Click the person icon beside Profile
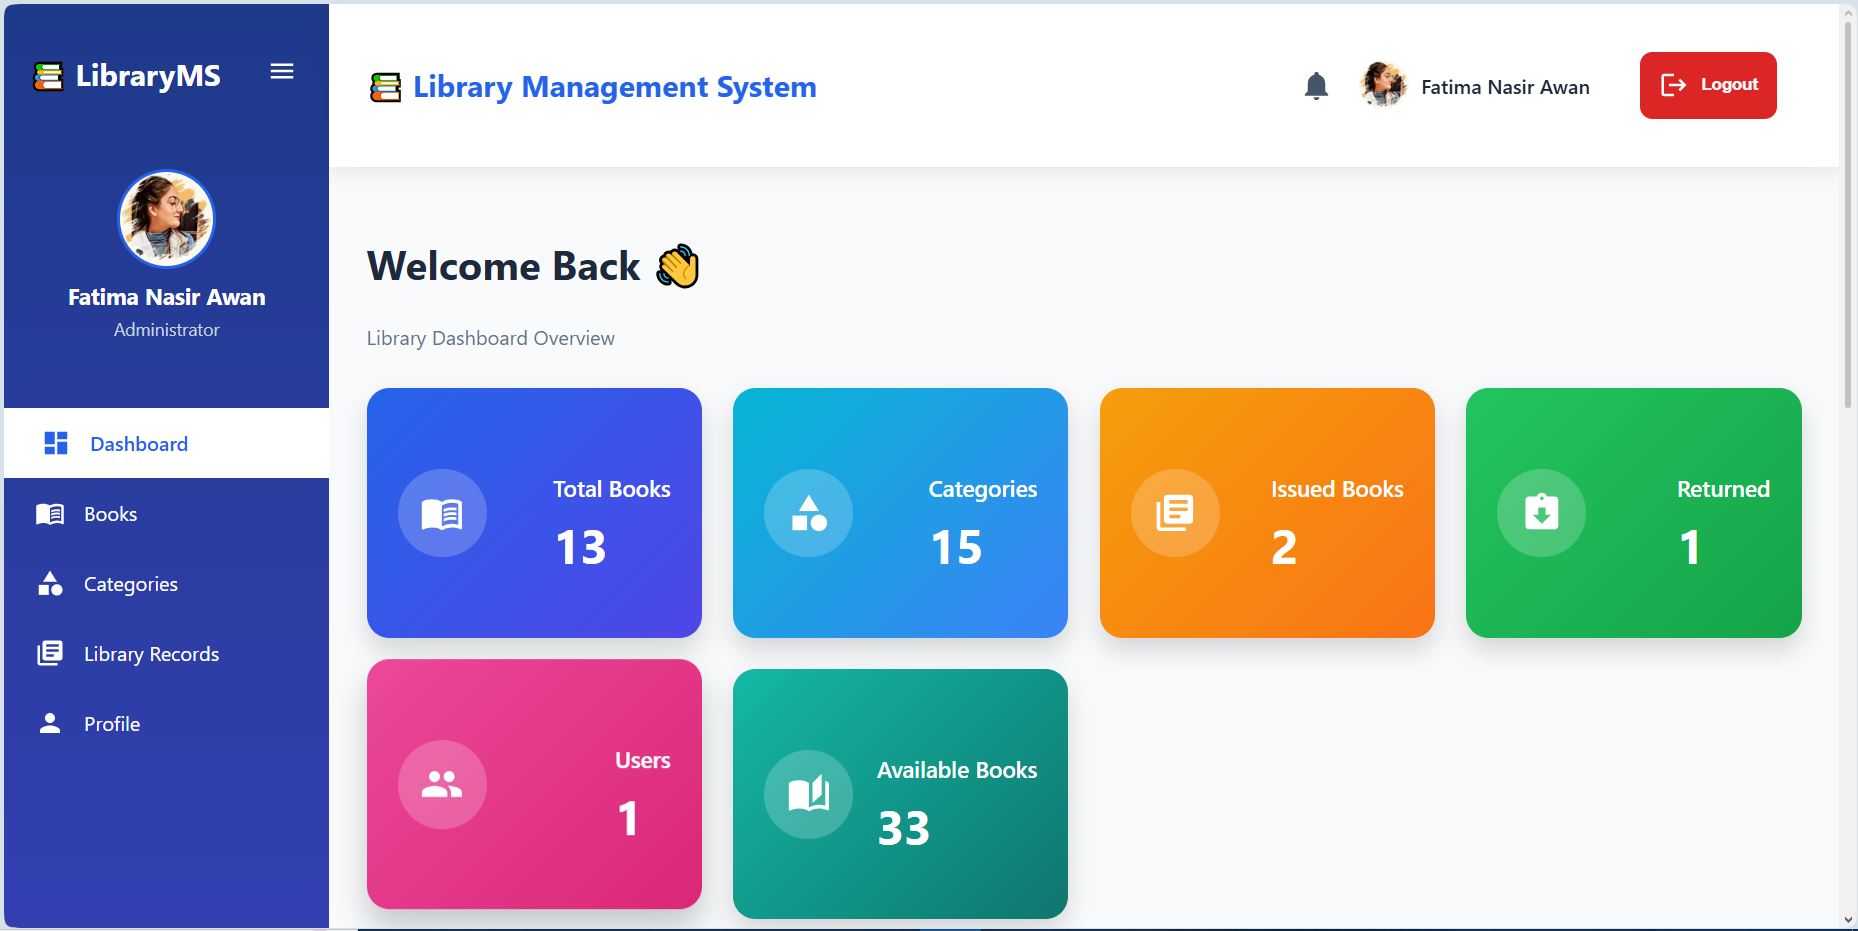Screen dimensions: 1858x931 click(50, 723)
